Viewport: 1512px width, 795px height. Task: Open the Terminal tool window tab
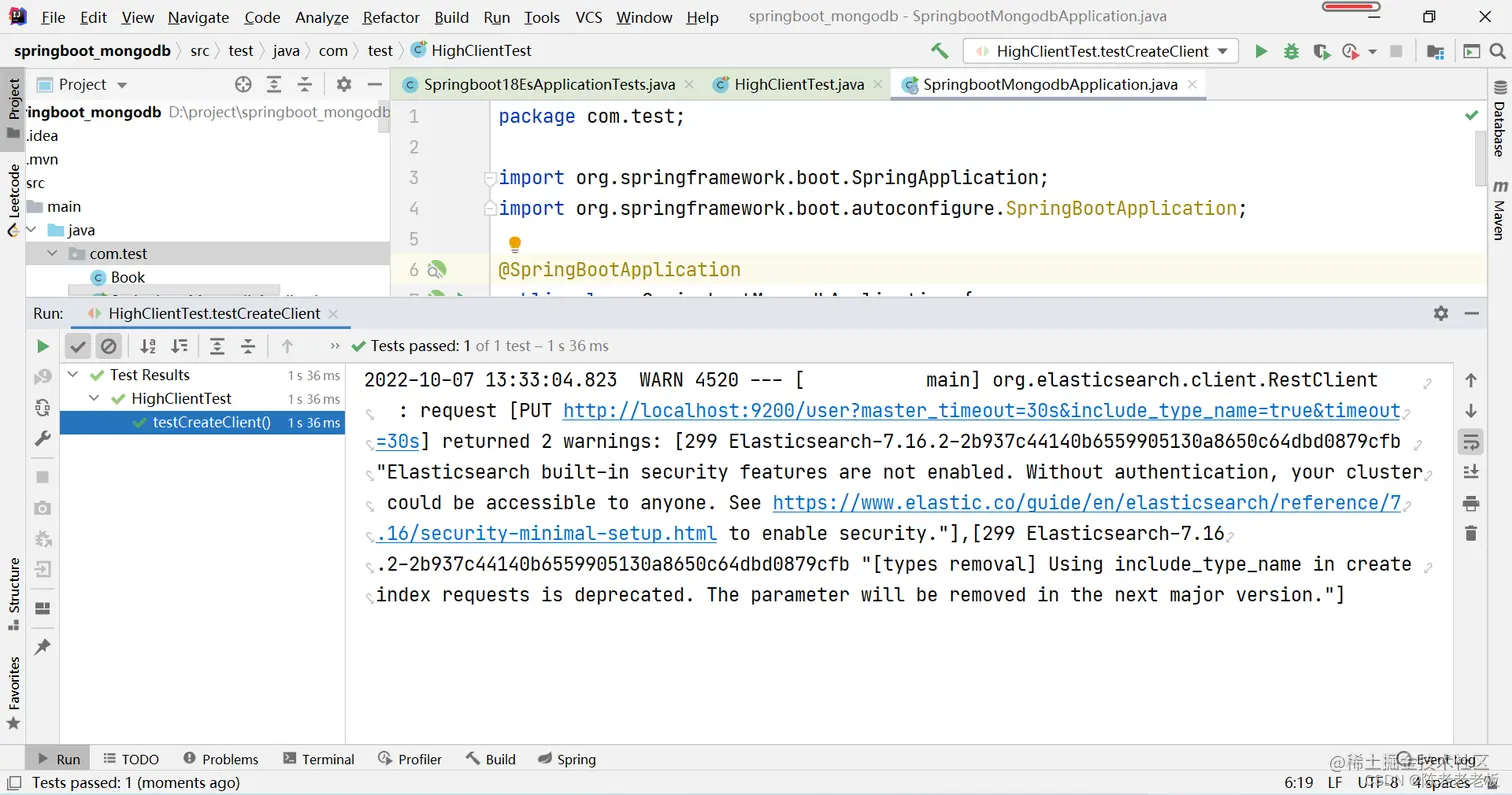point(318,759)
